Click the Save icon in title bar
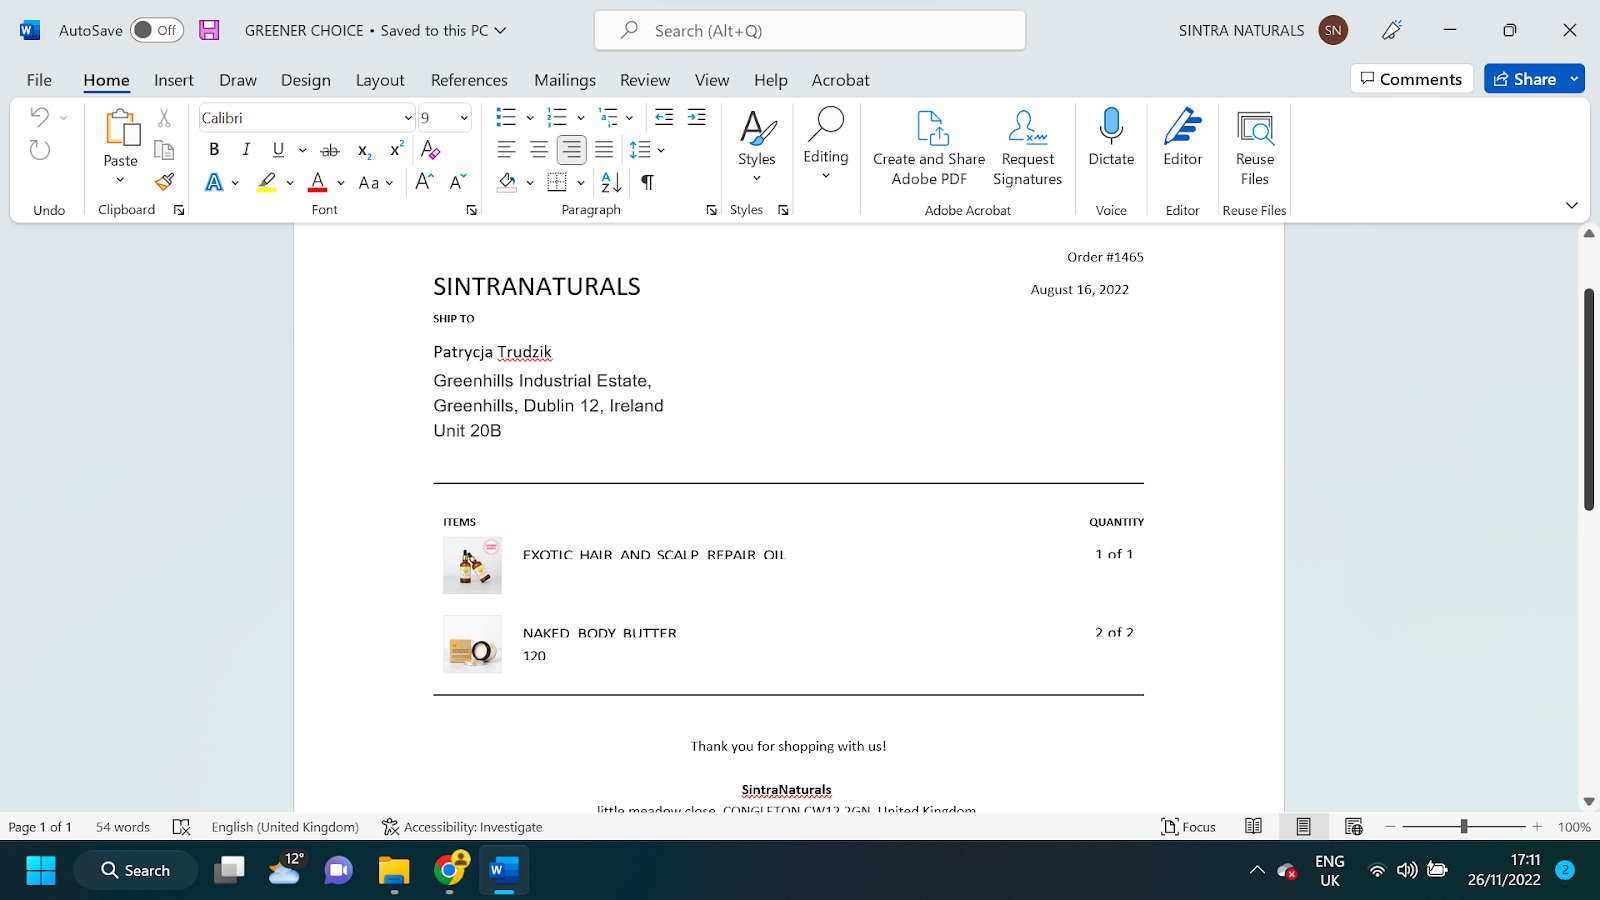The width and height of the screenshot is (1600, 900). pos(209,30)
